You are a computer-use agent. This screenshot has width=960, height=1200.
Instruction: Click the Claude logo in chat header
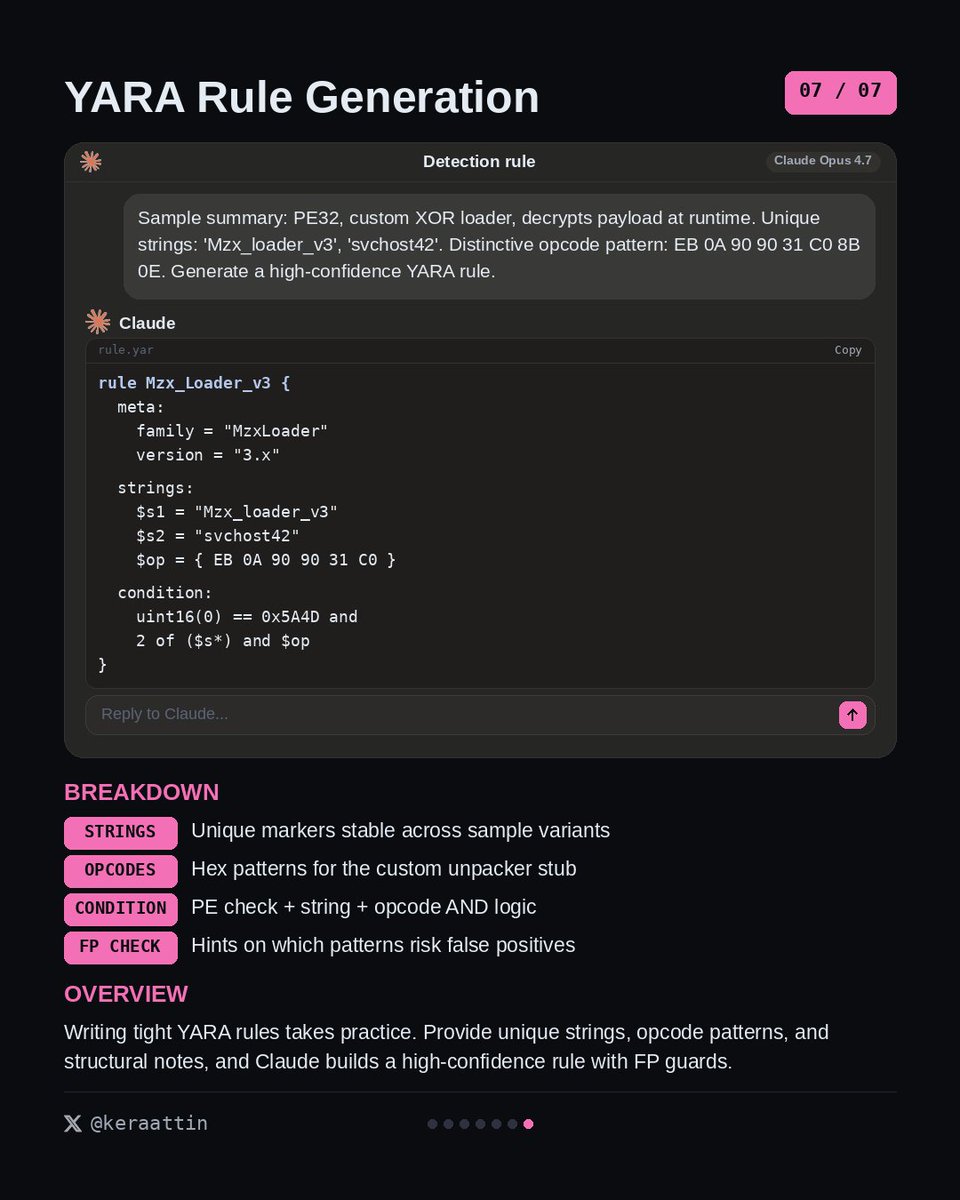(x=91, y=161)
